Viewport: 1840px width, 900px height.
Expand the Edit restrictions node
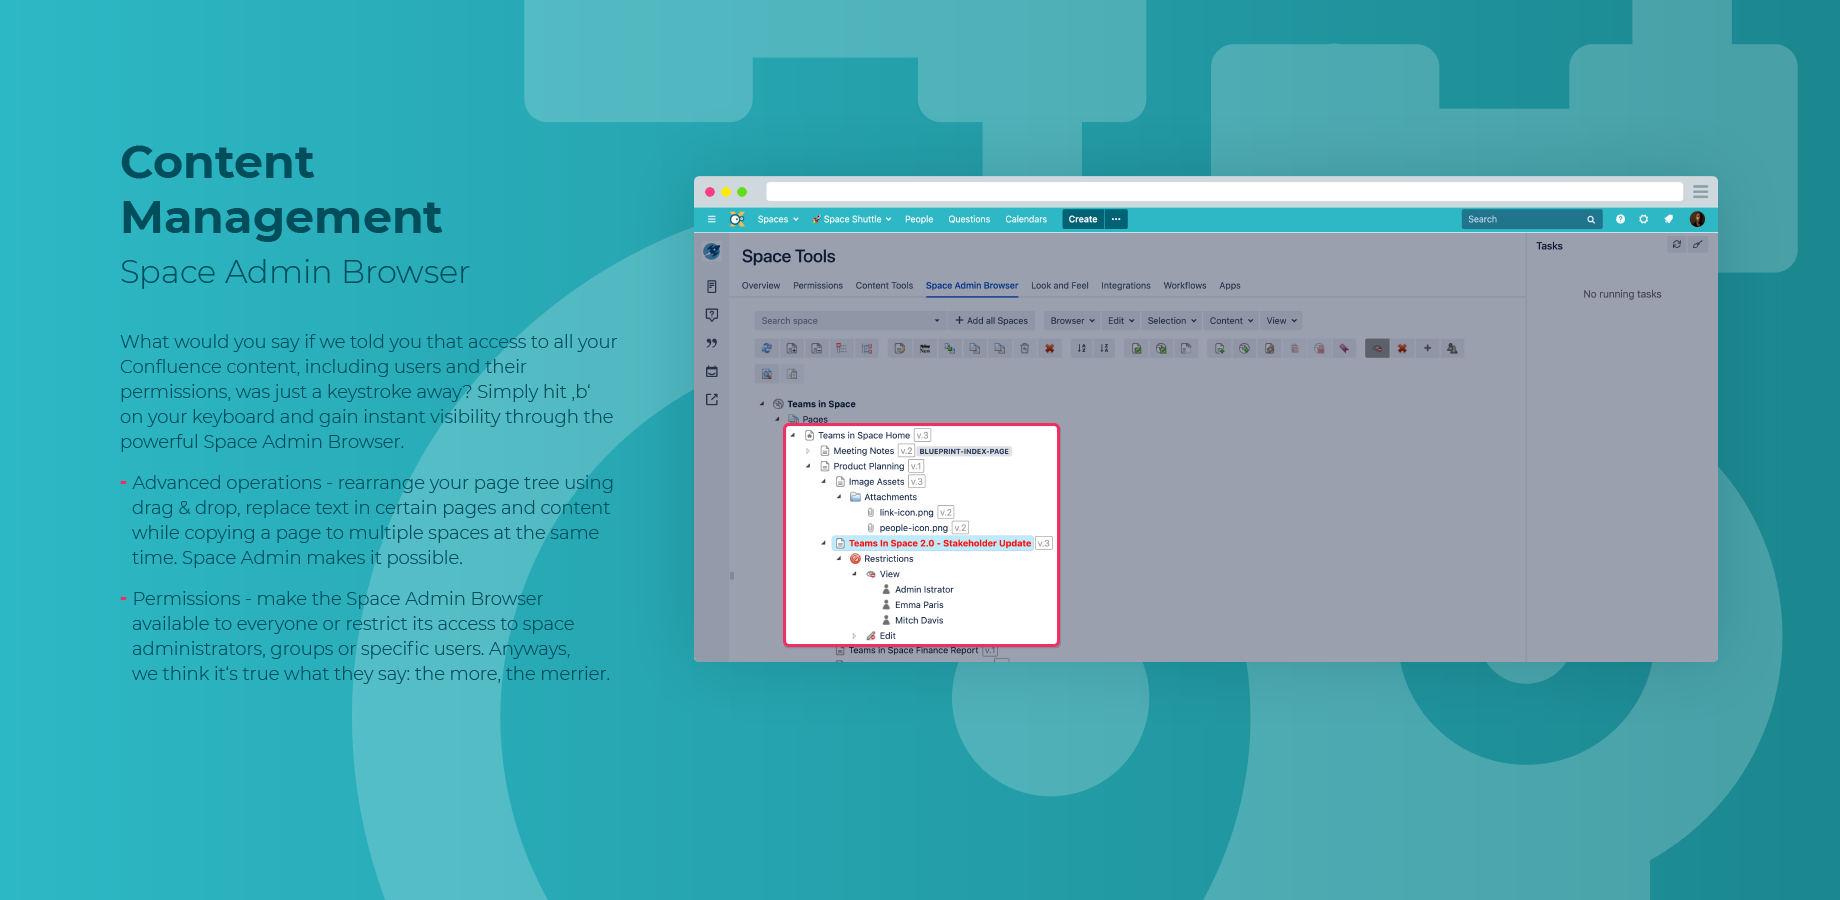[x=854, y=636]
